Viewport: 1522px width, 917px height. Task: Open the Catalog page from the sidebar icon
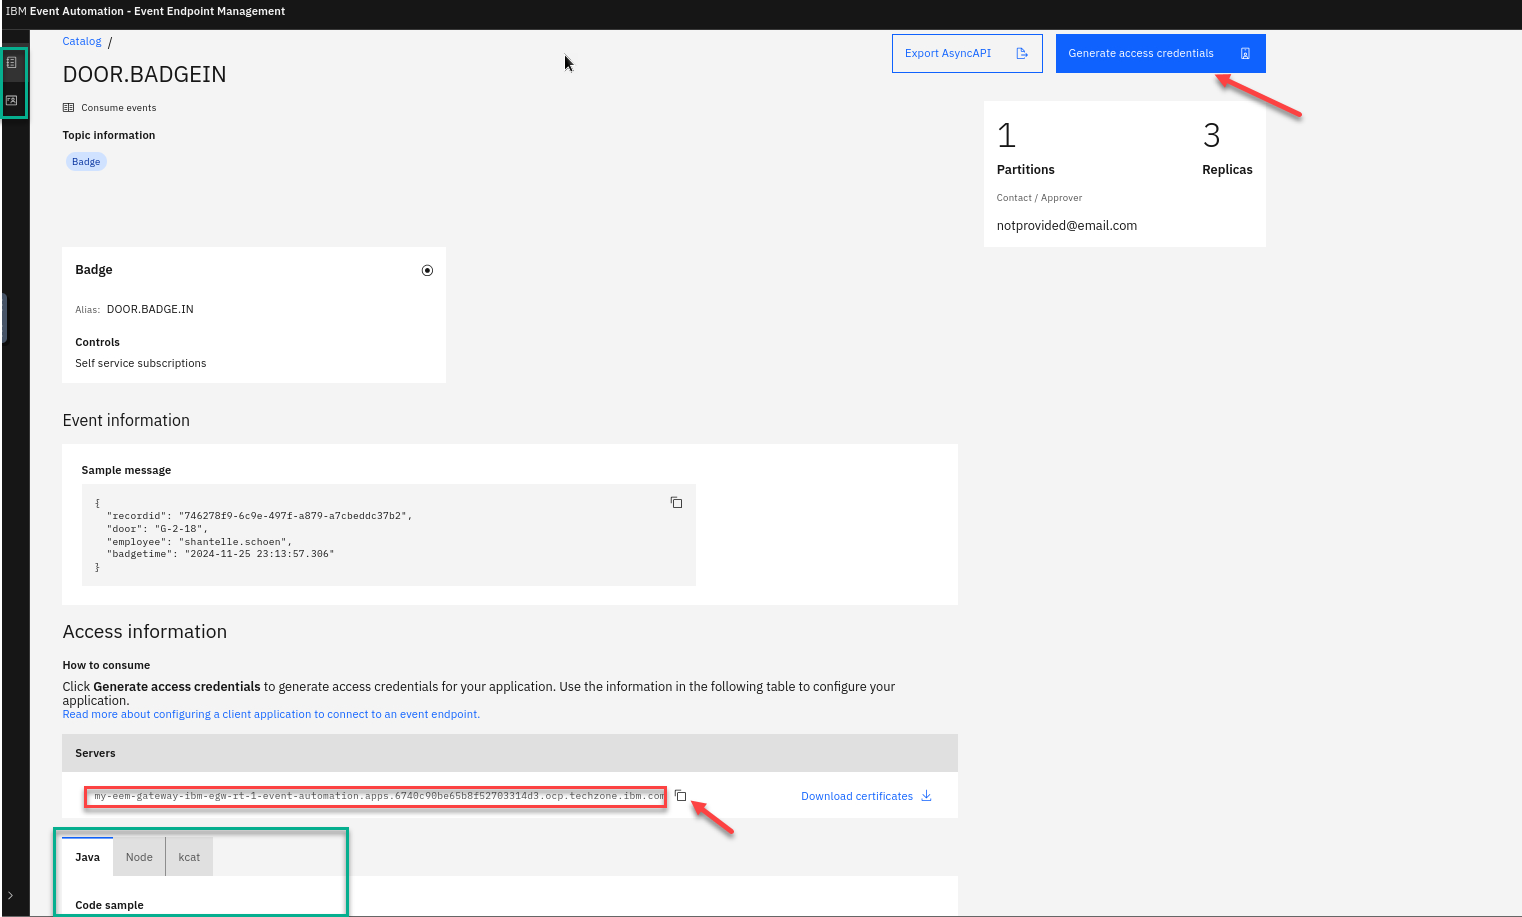12,63
